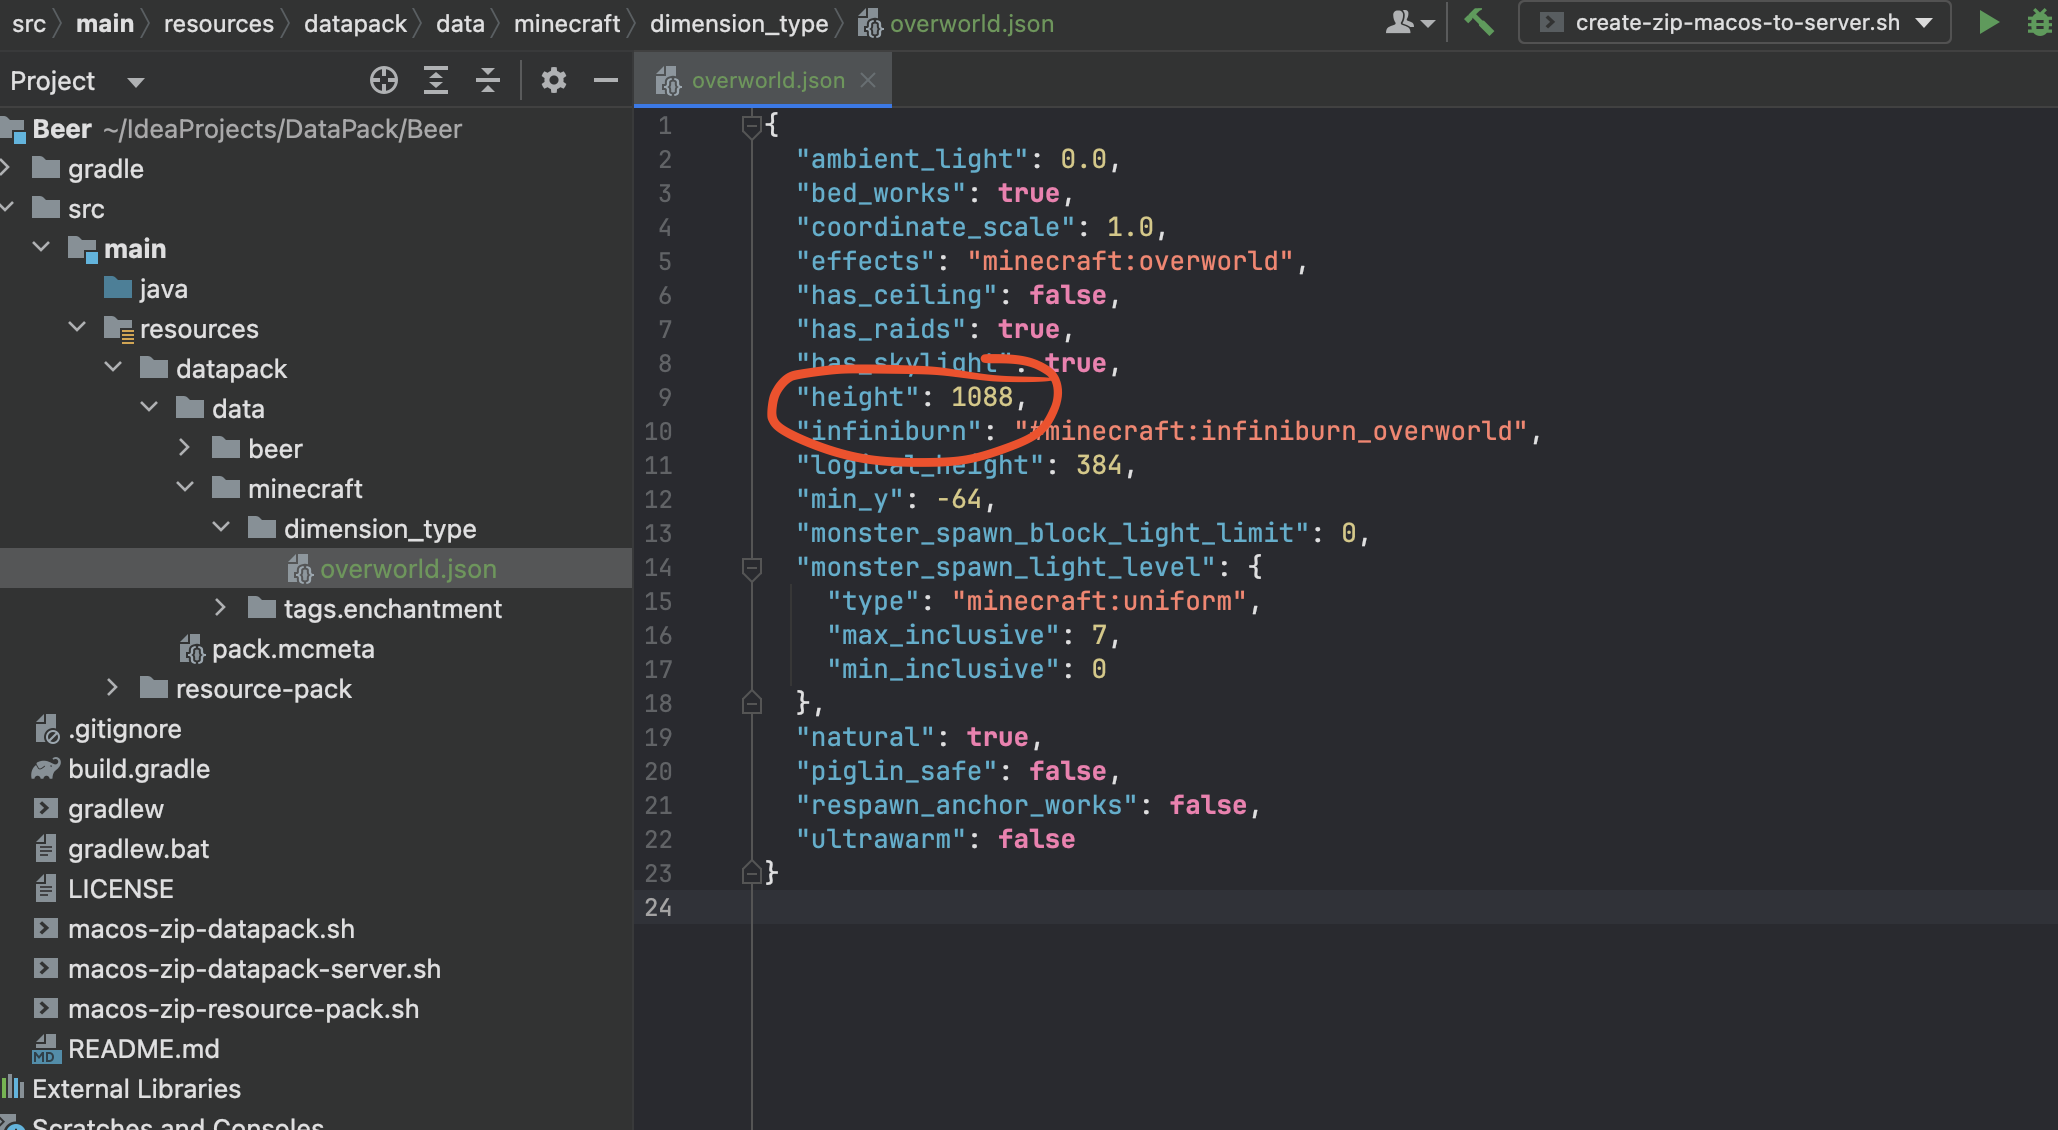Close the overworld.json editor tab
The height and width of the screenshot is (1130, 2058).
pos(868,80)
